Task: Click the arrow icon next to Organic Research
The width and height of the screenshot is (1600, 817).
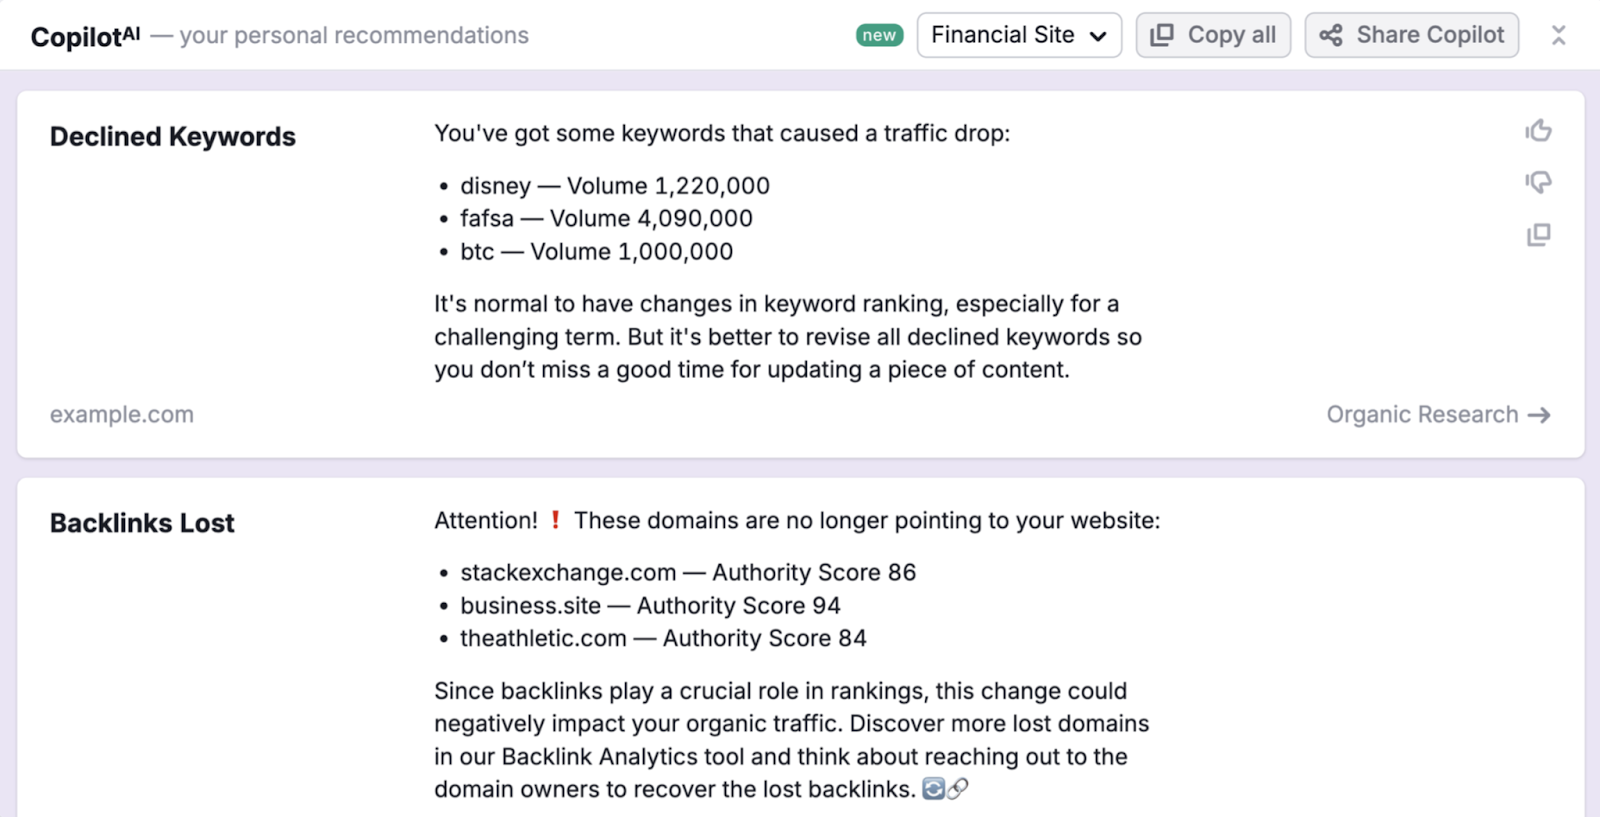Action: (x=1541, y=414)
